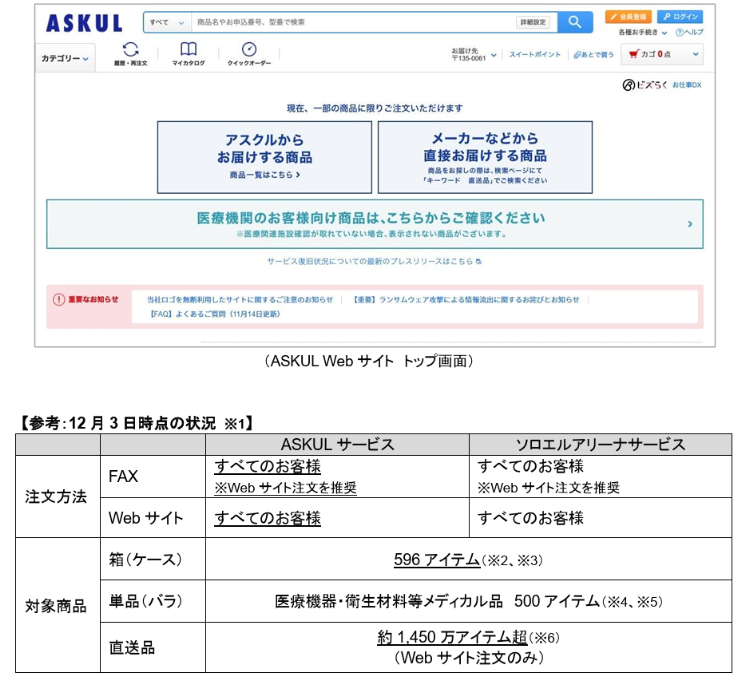Open the マイカタログ book icon
Image resolution: width=741 pixels, height=682 pixels.
(188, 53)
